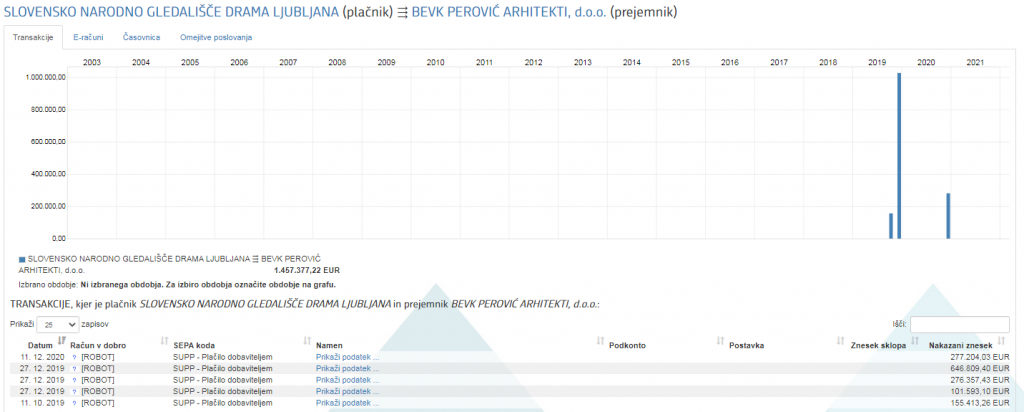Image resolution: width=1024 pixels, height=412 pixels.
Task: Select the Omejitve poslovanja tab
Action: click(216, 37)
